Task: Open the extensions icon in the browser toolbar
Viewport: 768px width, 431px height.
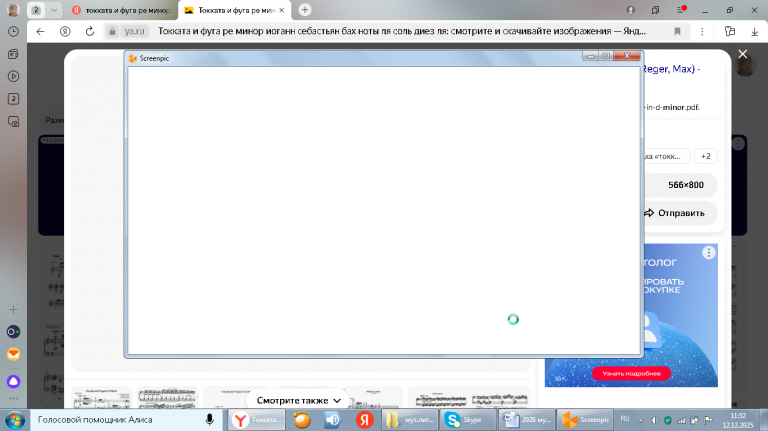Action: [730, 31]
